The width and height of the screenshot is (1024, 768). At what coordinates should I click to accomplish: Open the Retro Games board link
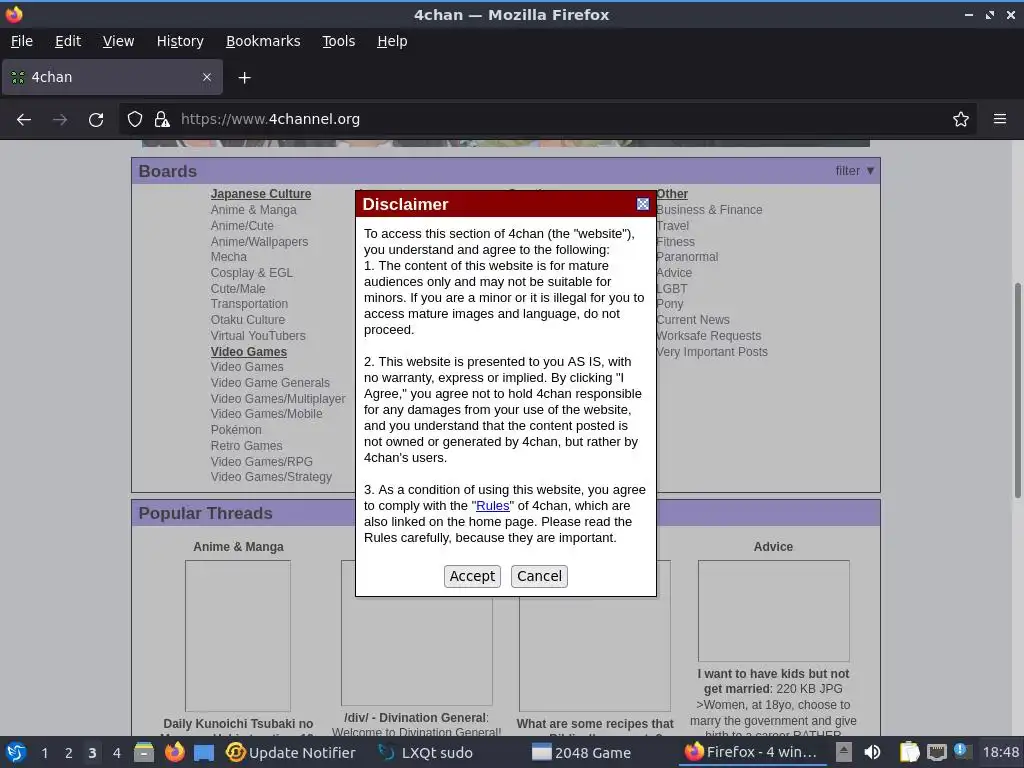pos(246,445)
